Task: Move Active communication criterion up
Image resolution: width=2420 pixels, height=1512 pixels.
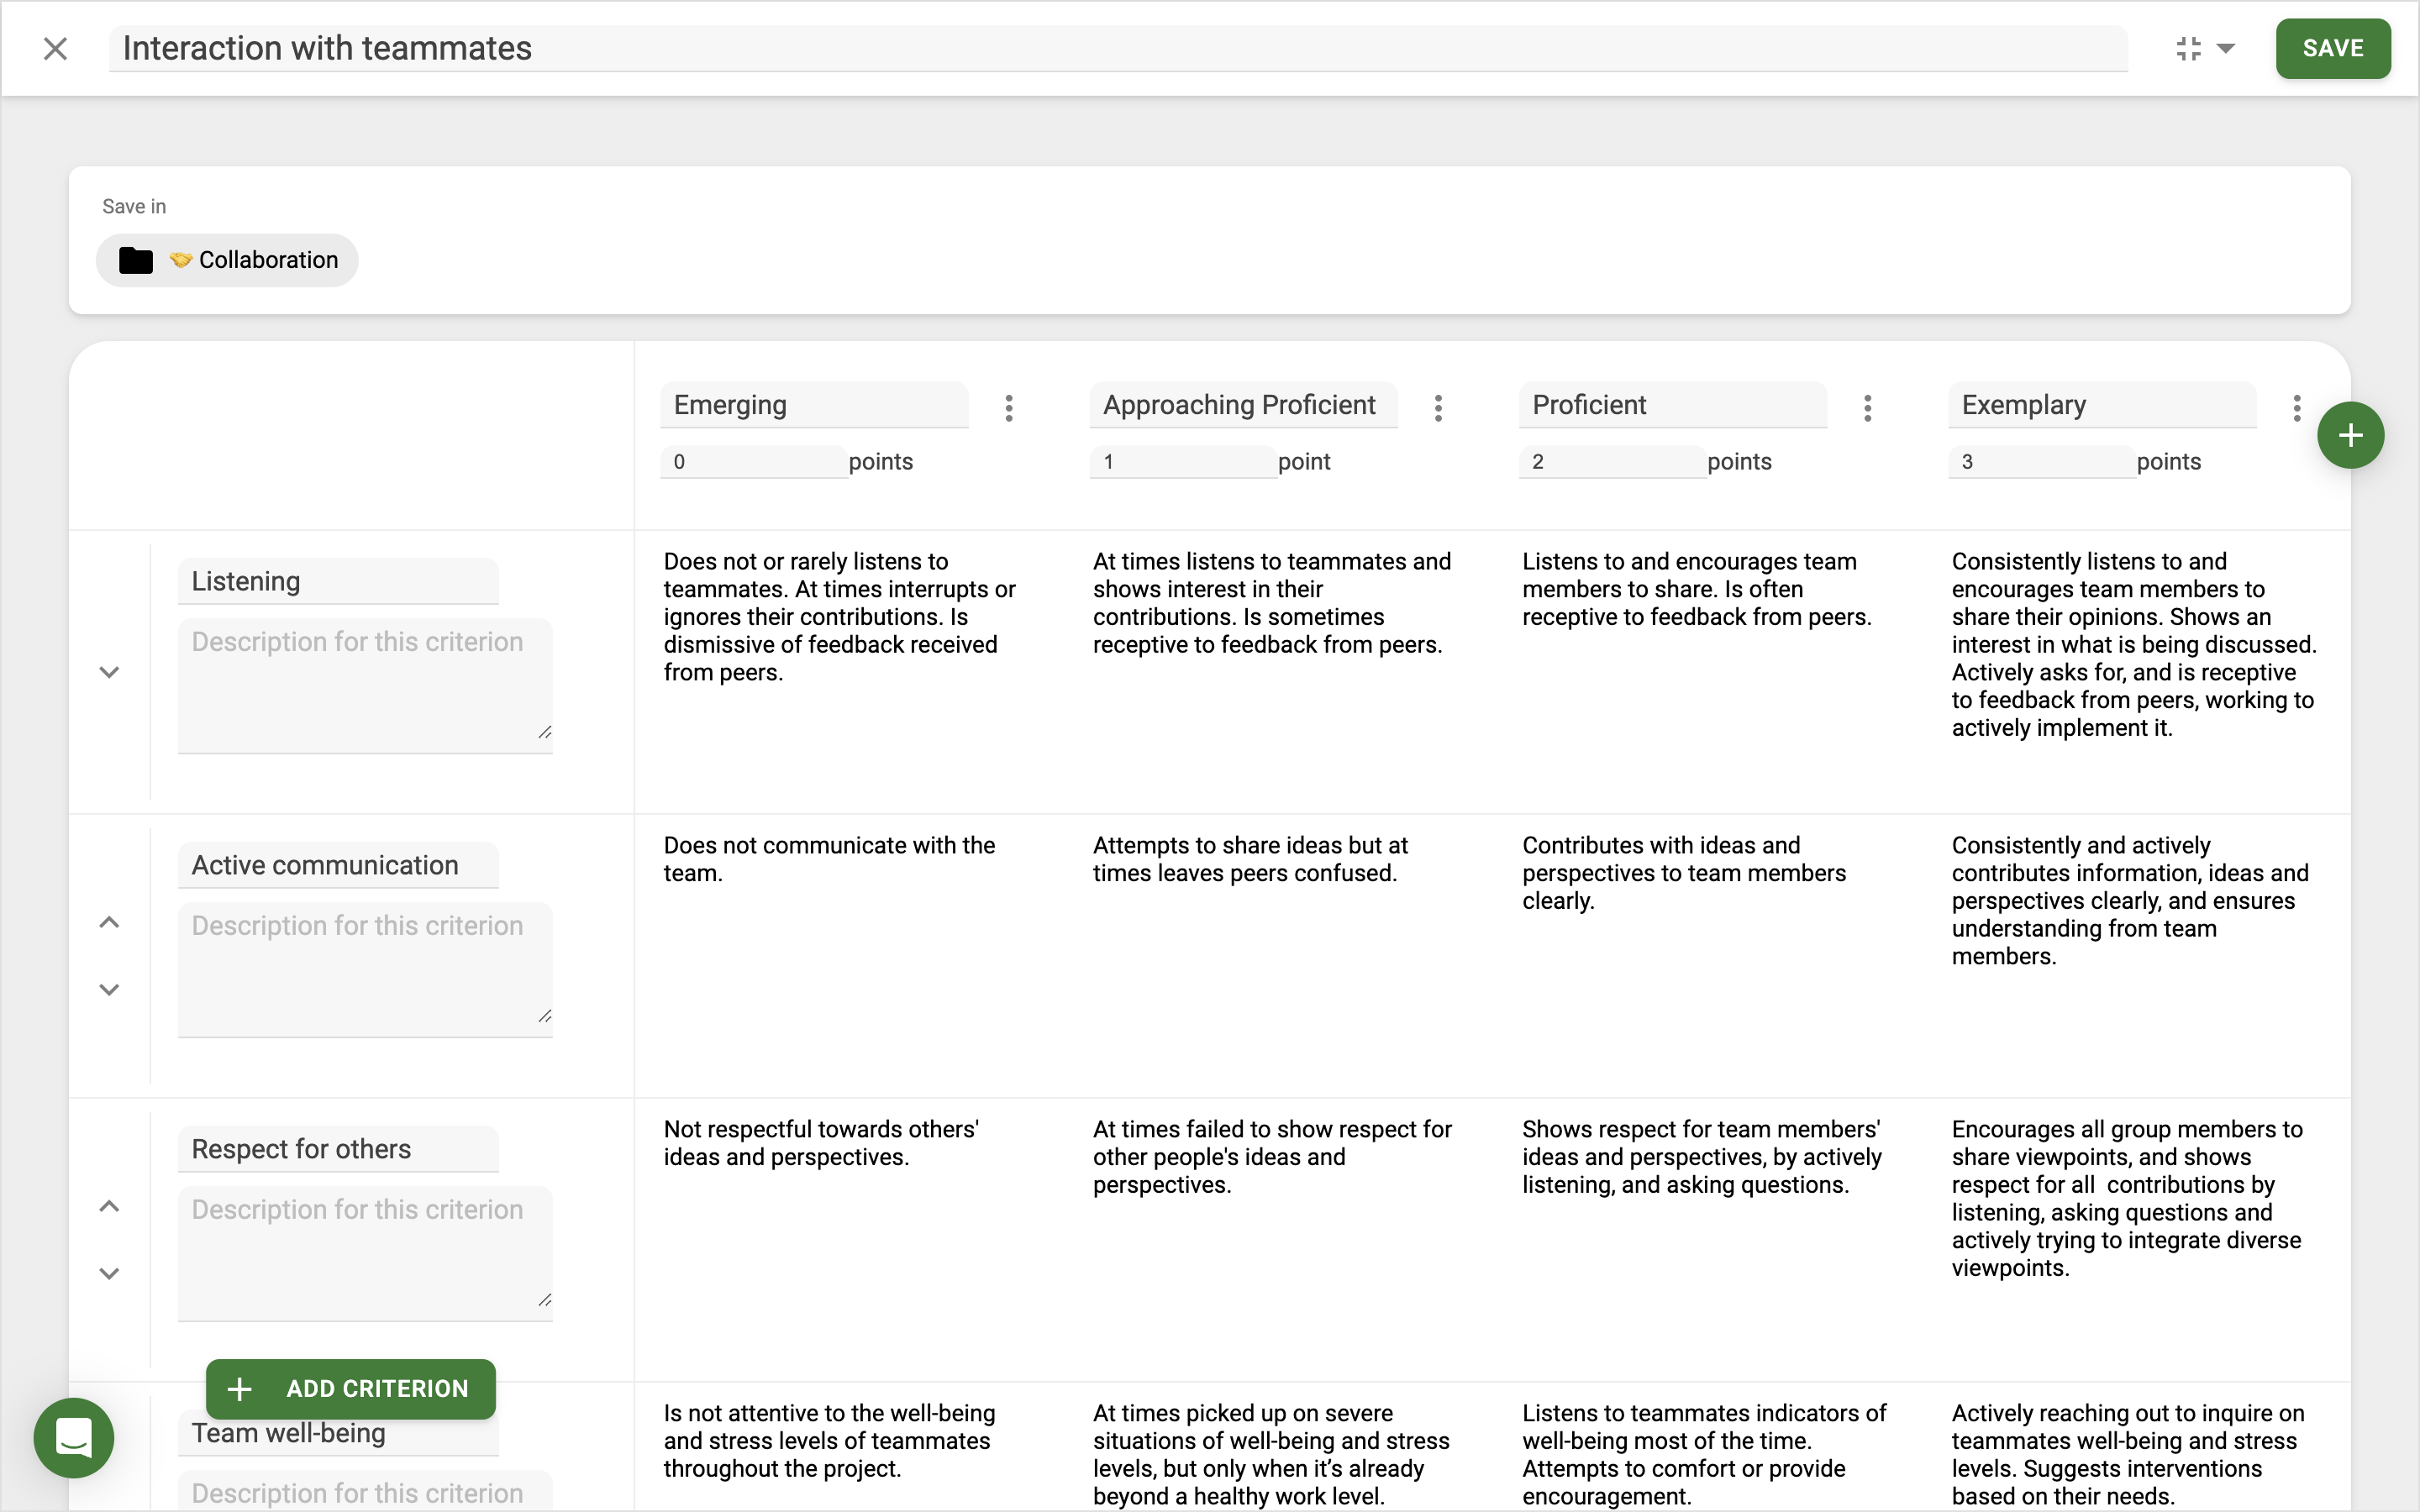Action: [x=109, y=922]
